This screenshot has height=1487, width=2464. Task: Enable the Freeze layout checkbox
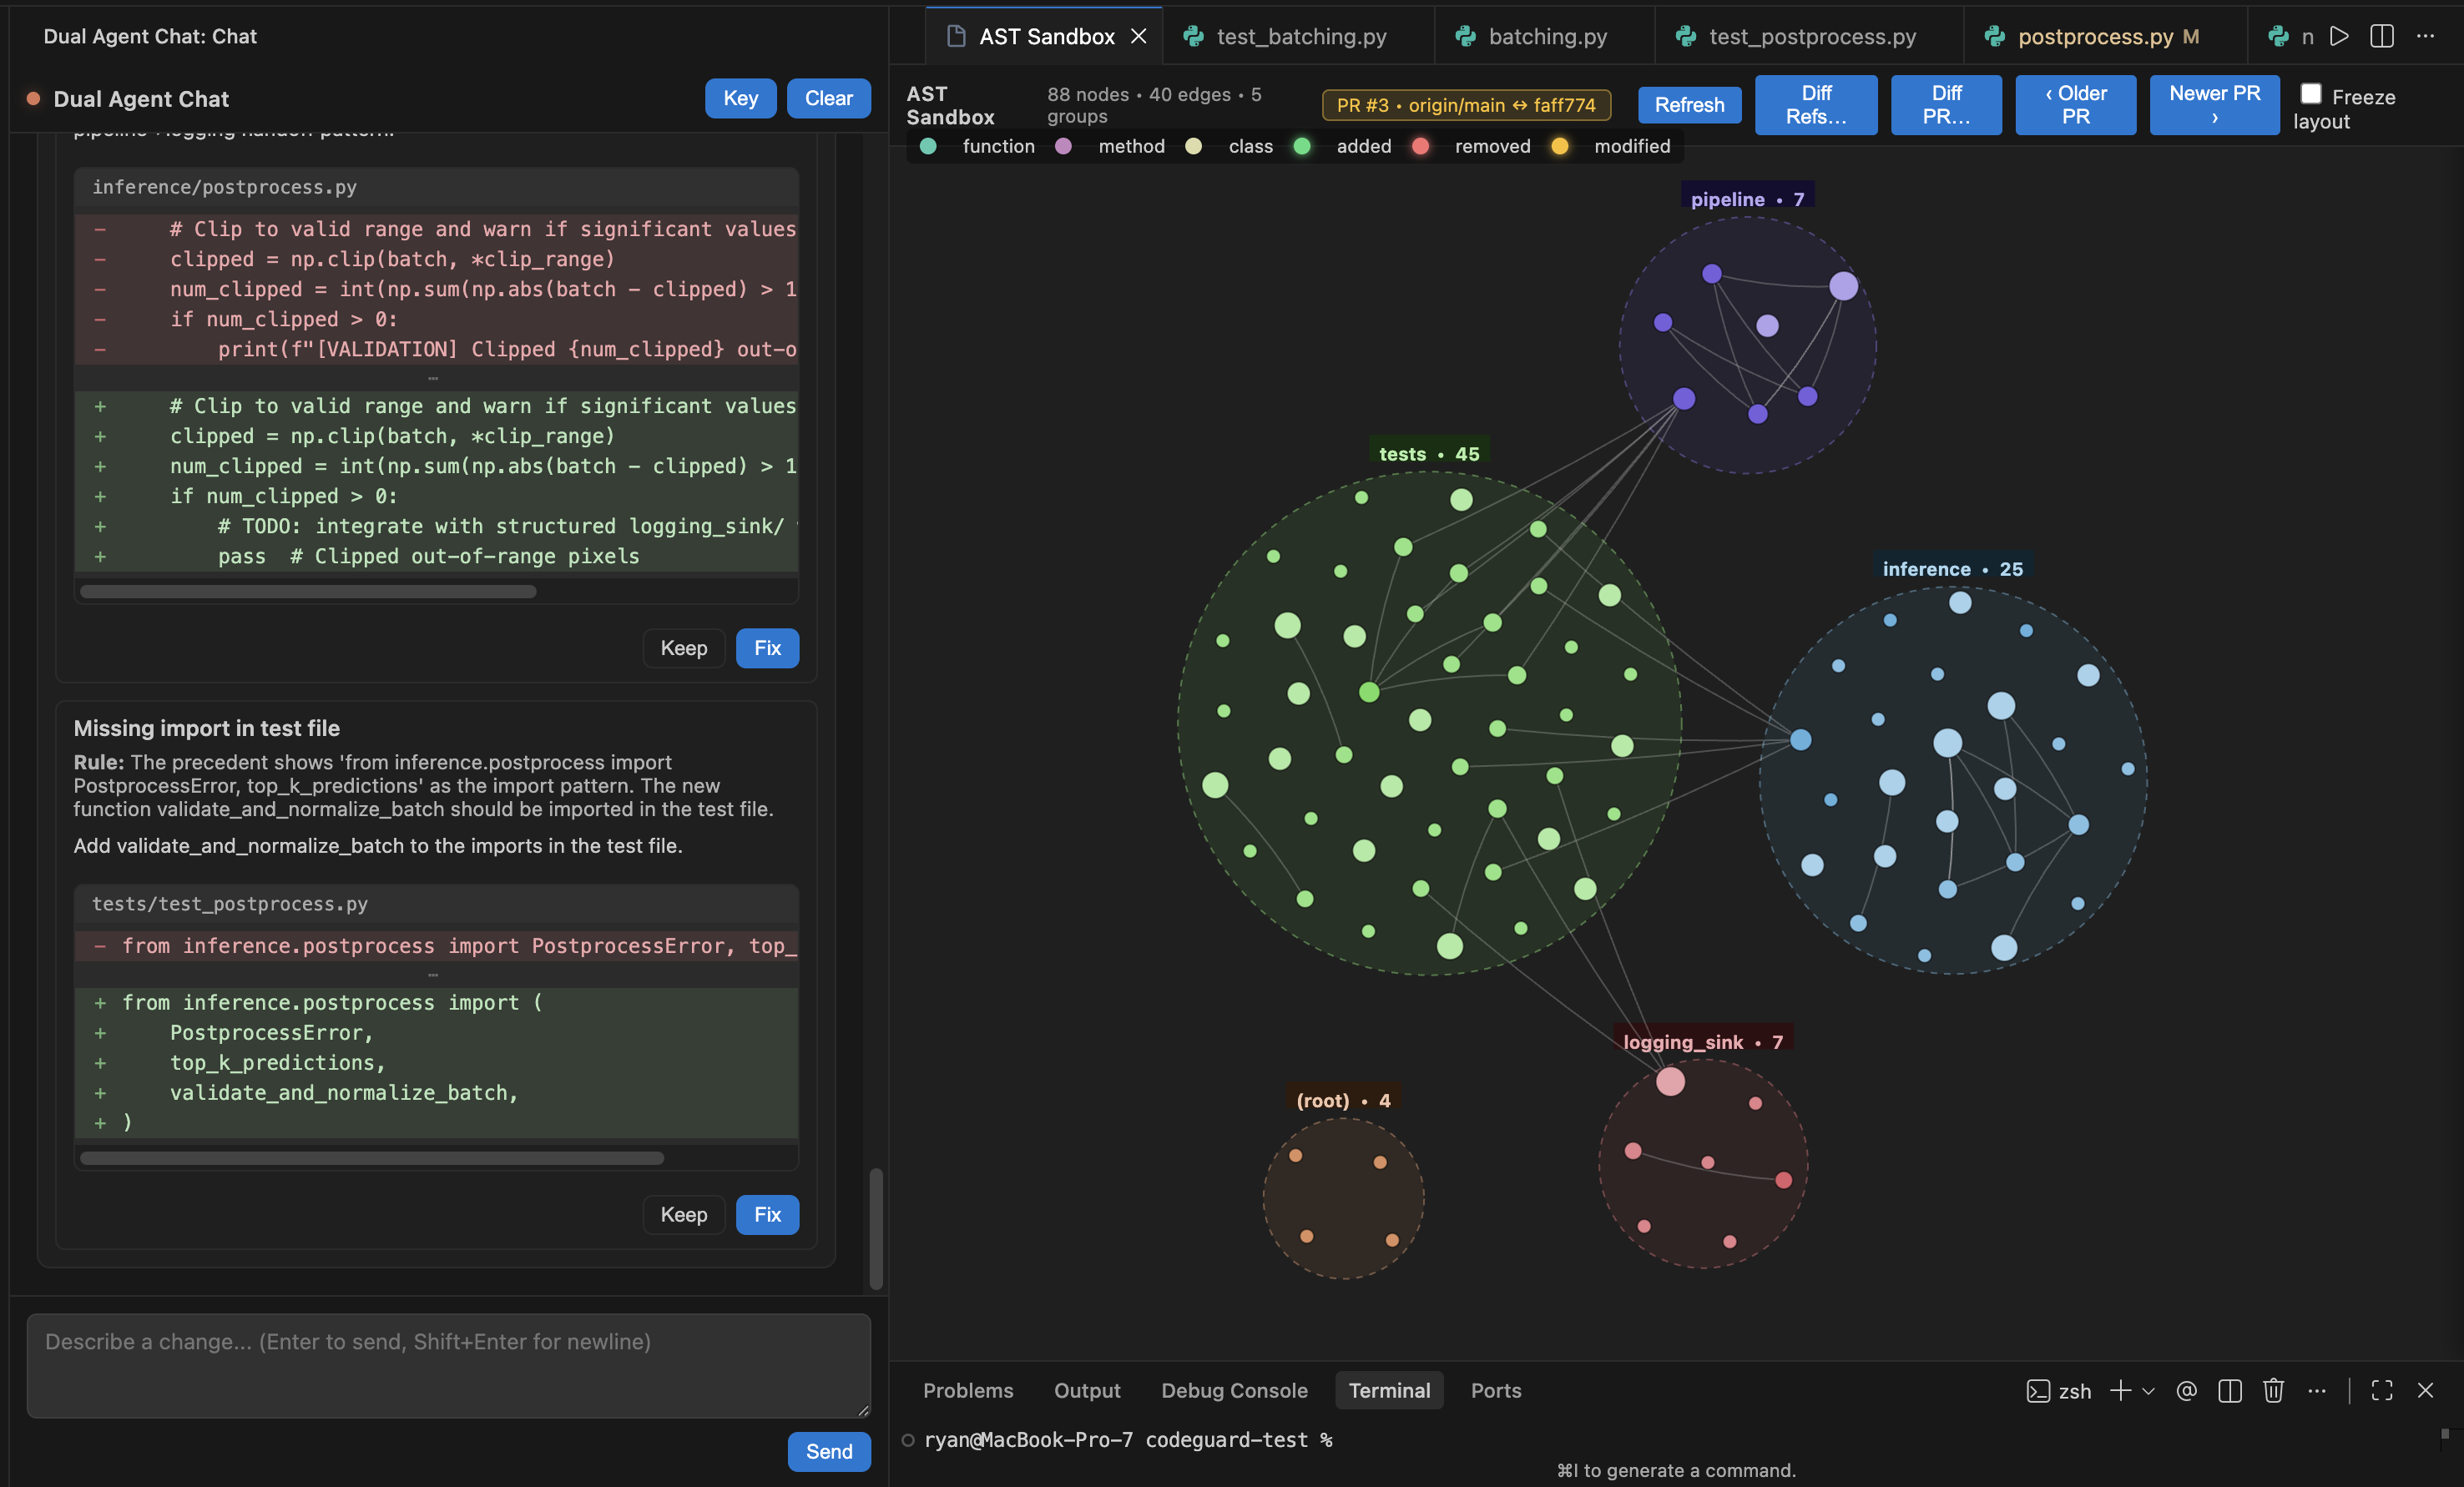tap(2311, 94)
